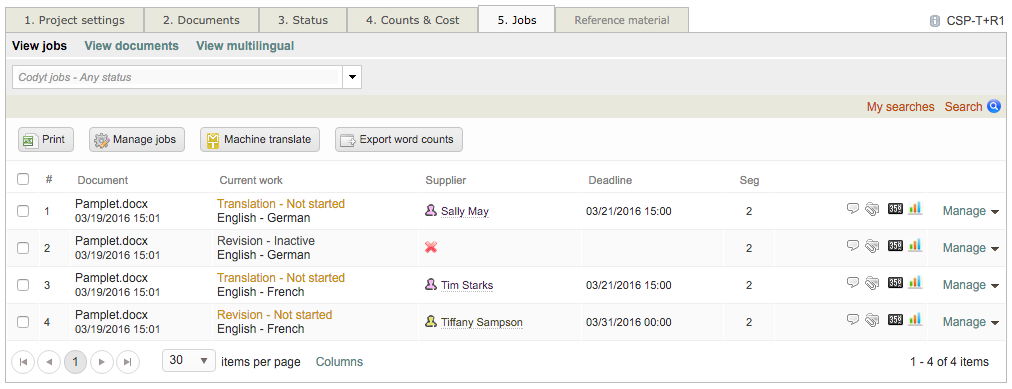View bar chart statistics for job 4
Image resolution: width=1012 pixels, height=389 pixels.
(x=915, y=319)
